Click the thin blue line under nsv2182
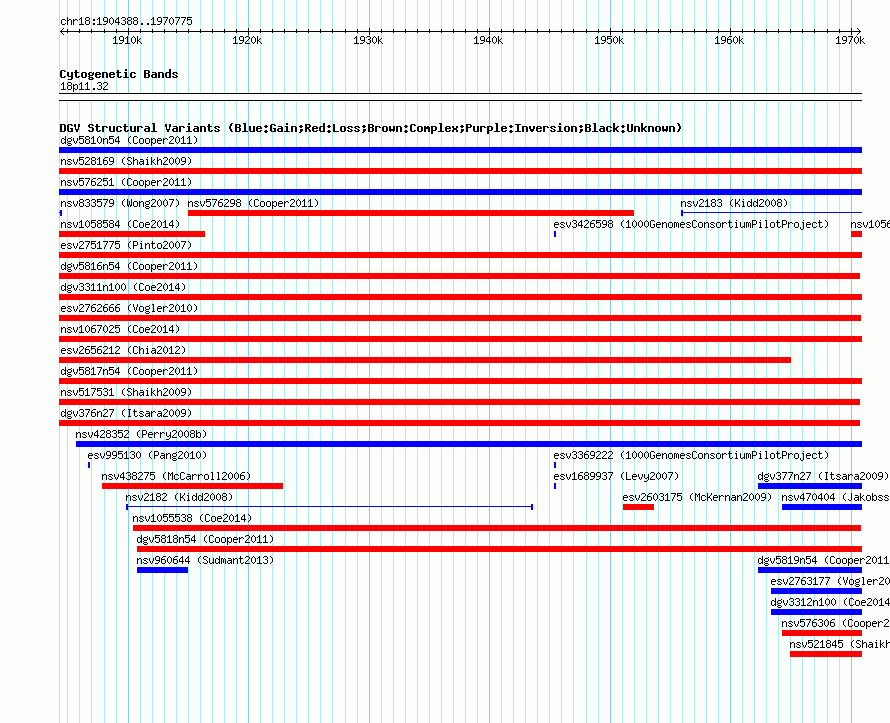 click(329, 507)
